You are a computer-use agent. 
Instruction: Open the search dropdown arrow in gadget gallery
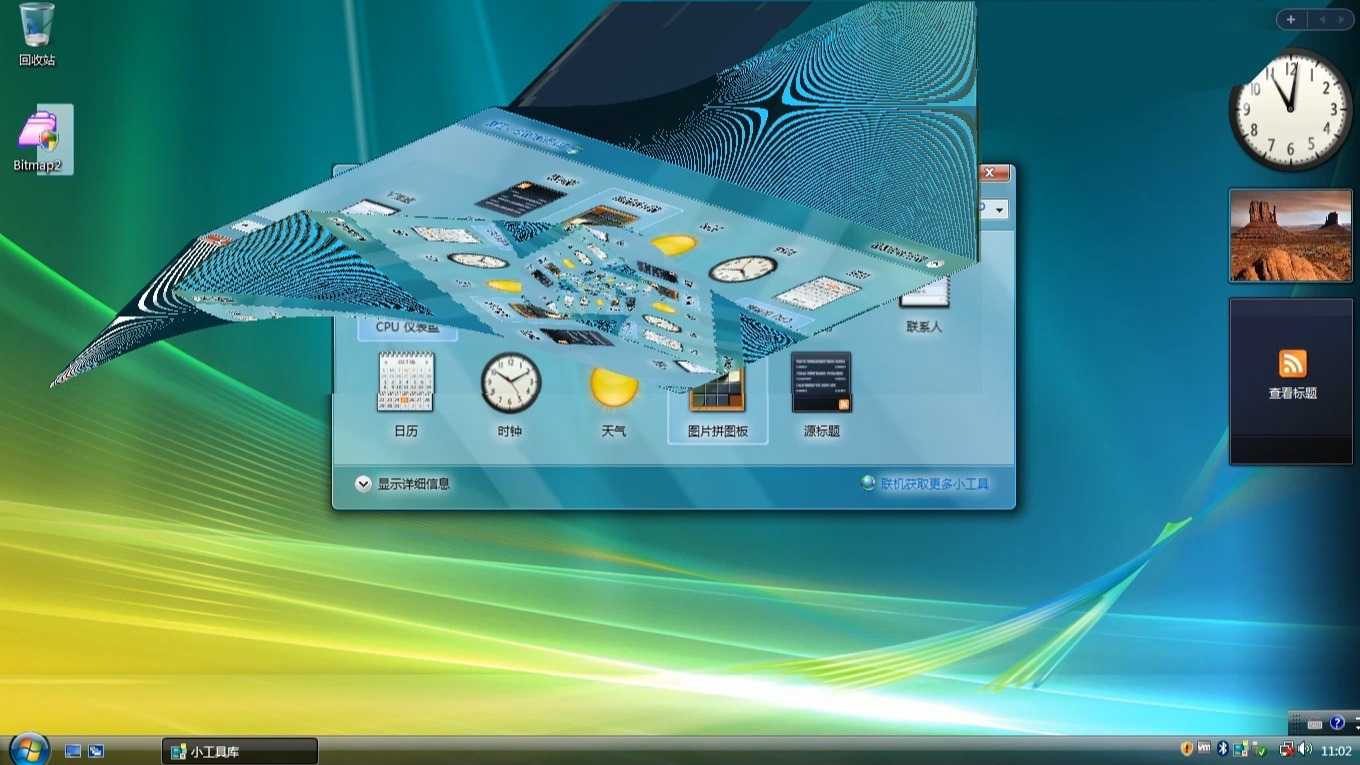coord(999,210)
